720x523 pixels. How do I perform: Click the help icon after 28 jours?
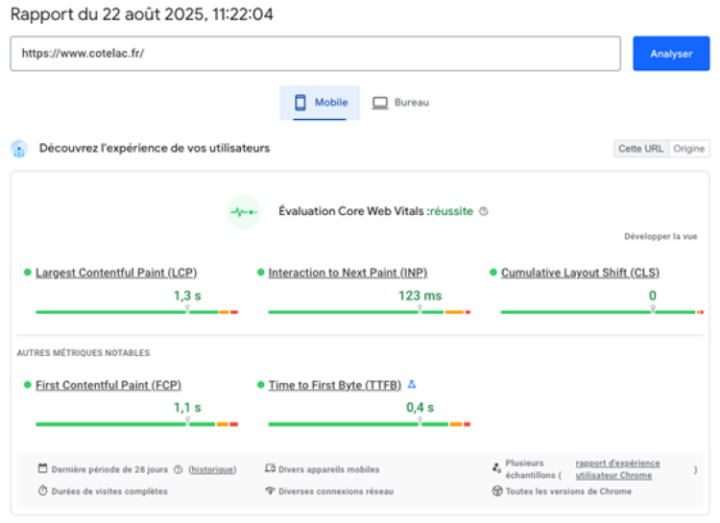coord(178,469)
